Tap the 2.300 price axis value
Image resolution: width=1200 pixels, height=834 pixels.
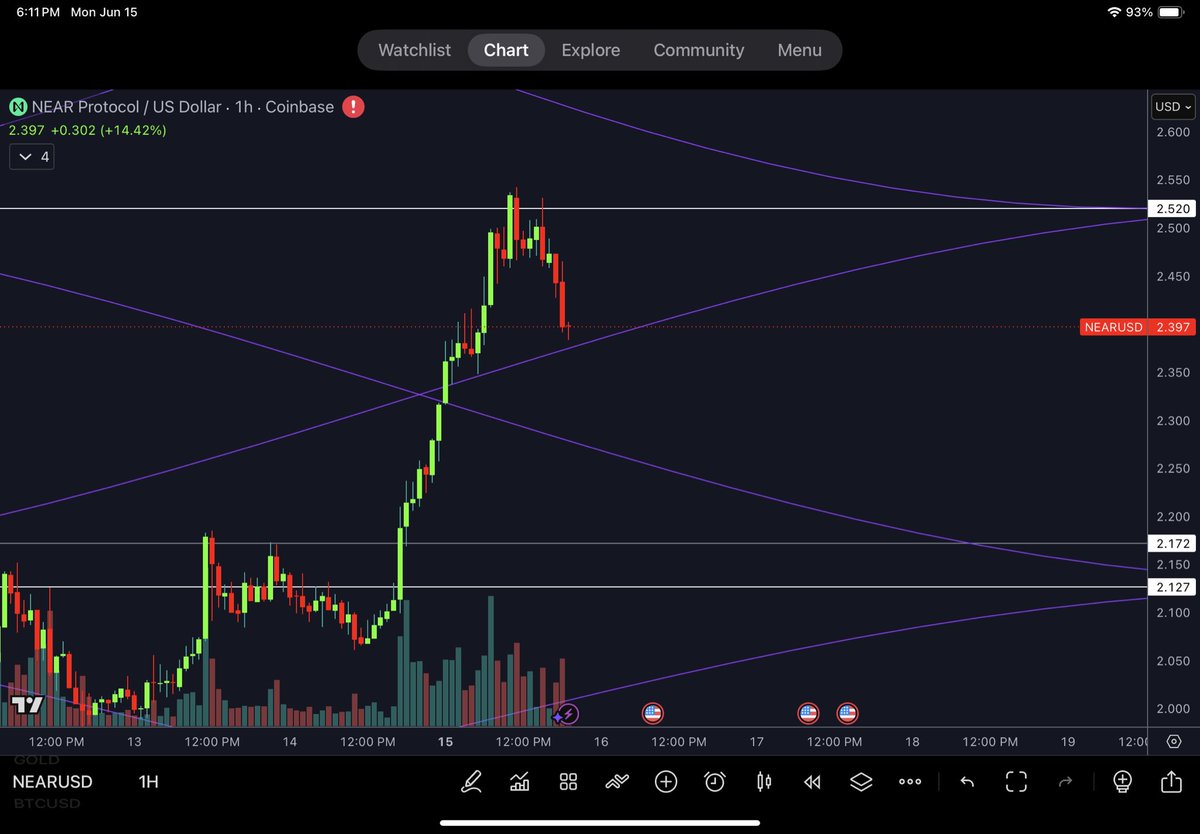pos(1172,421)
